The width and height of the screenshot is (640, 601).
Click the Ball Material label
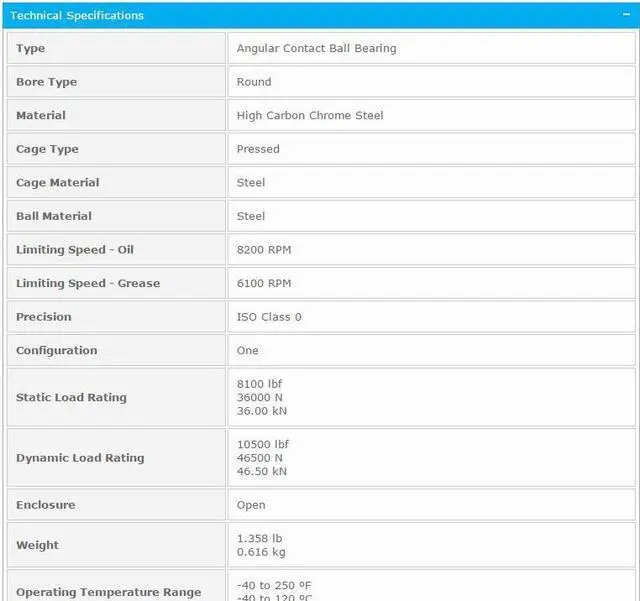(53, 216)
